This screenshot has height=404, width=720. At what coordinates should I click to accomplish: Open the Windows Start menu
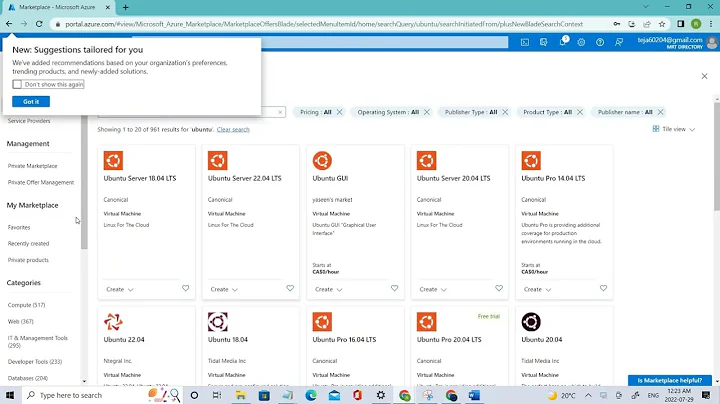tap(10, 395)
